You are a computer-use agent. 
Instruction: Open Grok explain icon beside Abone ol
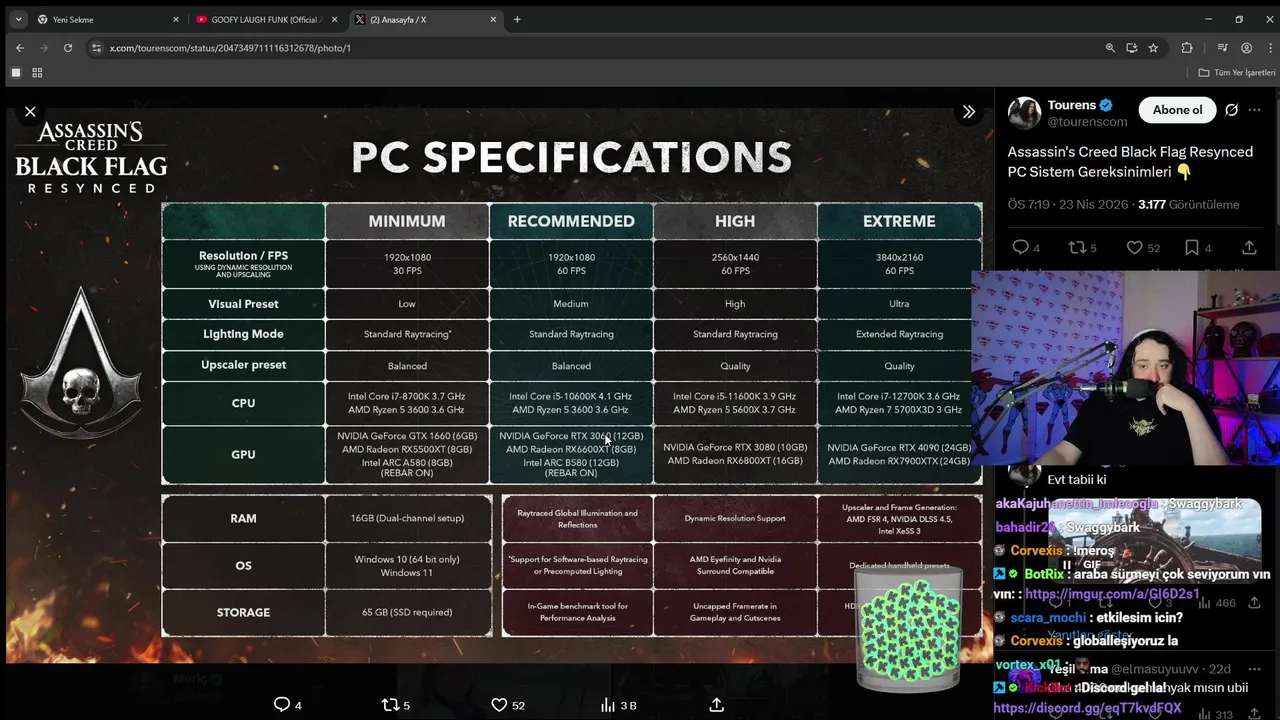tap(1231, 110)
